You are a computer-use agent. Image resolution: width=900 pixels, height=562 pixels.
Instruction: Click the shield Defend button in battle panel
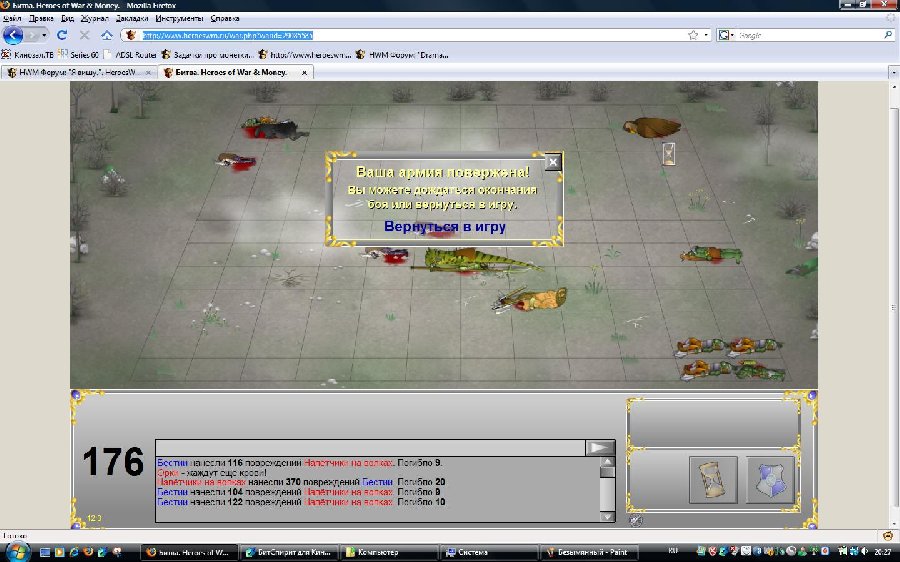(770, 480)
